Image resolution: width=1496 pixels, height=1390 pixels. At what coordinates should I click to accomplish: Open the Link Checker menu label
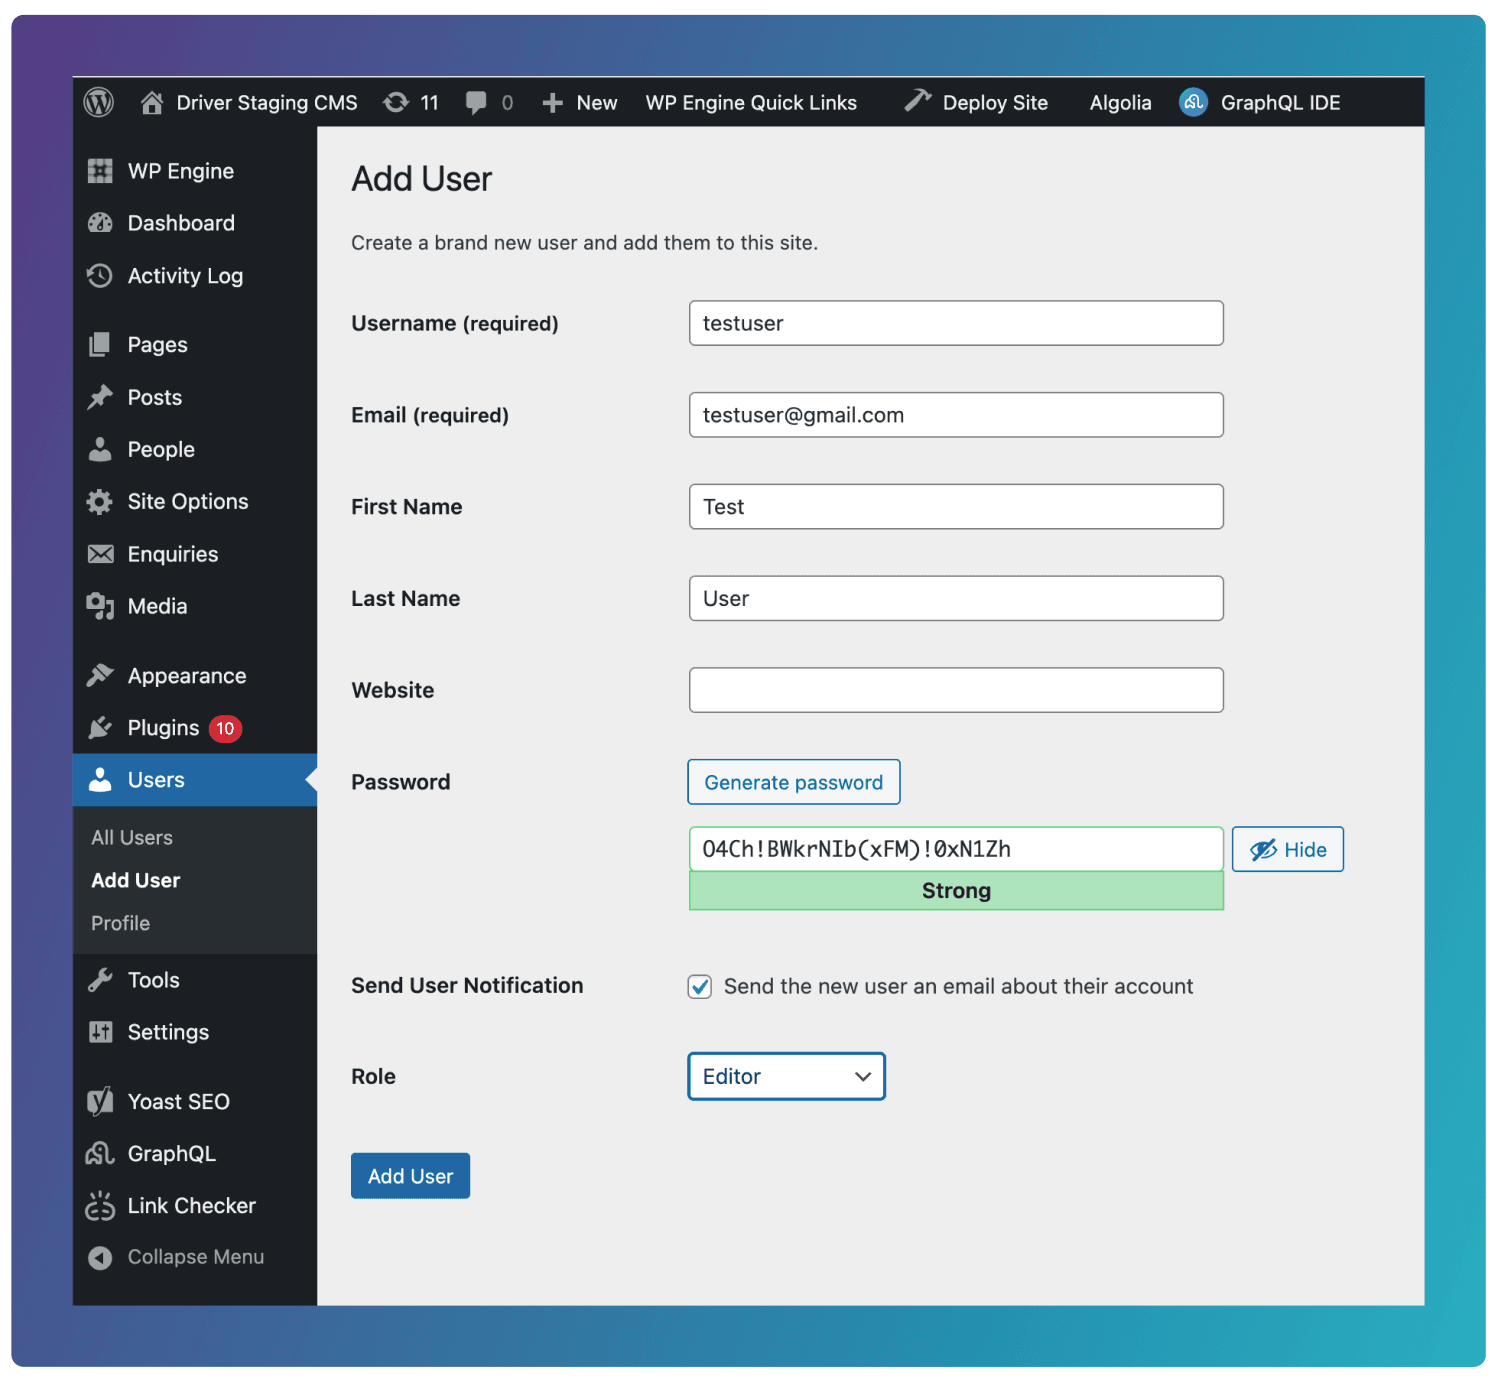(192, 1206)
